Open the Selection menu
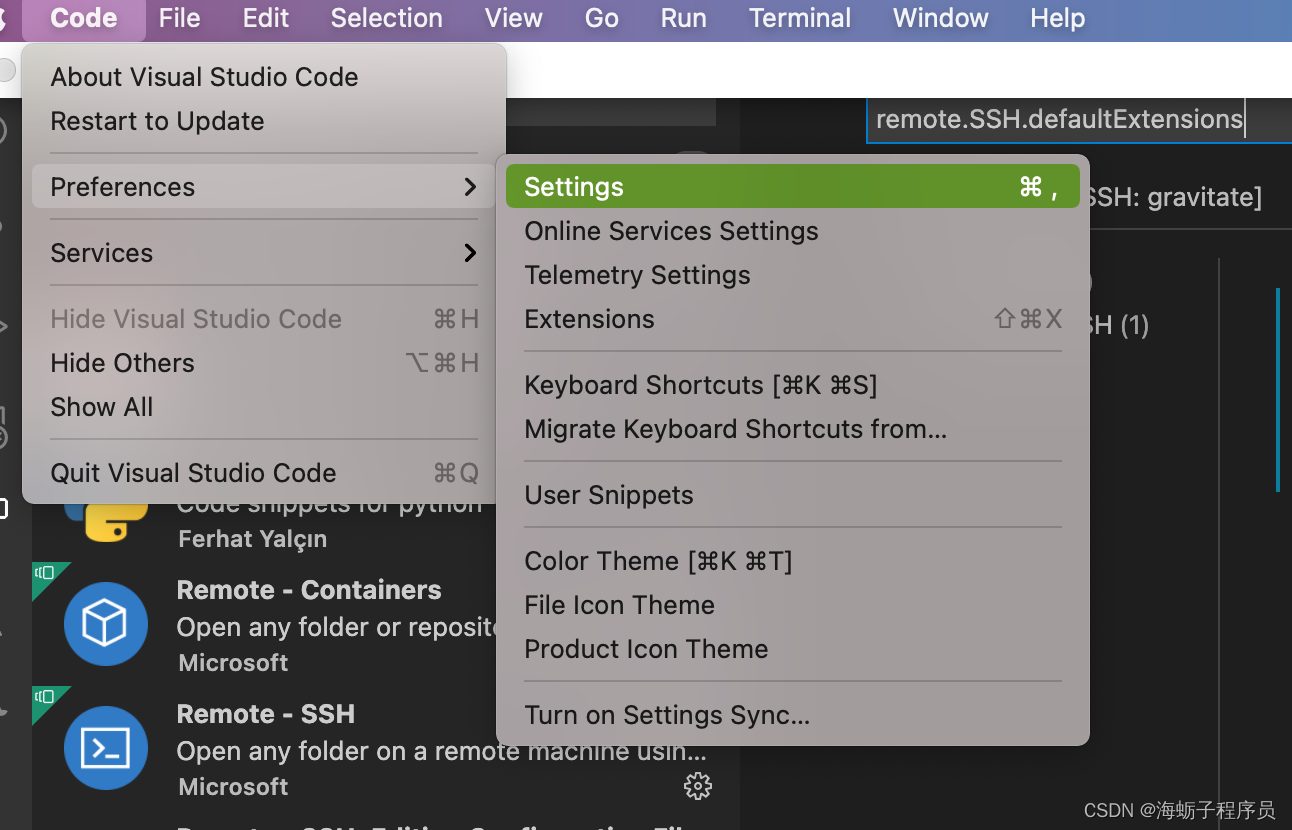The image size is (1292, 830). pos(386,18)
